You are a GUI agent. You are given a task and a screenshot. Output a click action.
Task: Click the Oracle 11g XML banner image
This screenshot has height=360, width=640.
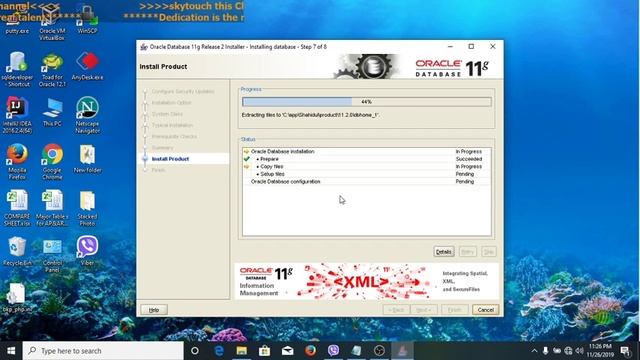tap(366, 281)
